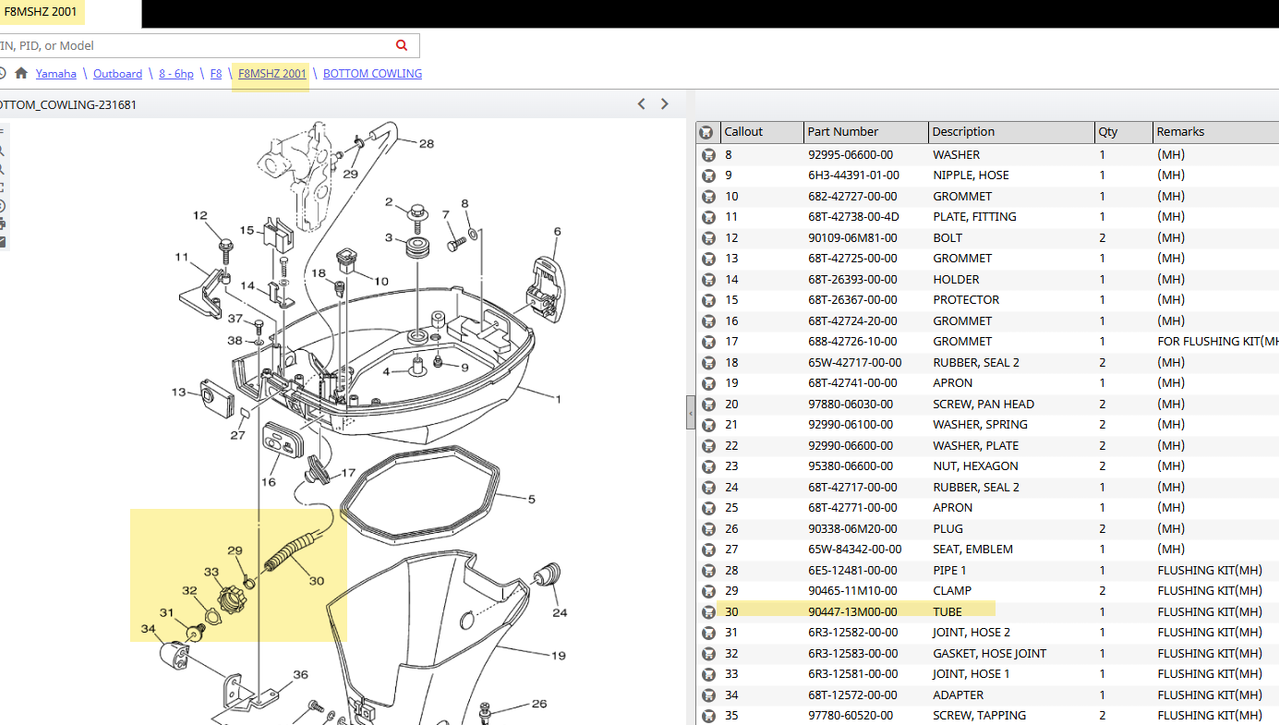Add WASHER 92995-06600-00 to cart
The image size is (1279, 725).
(x=708, y=155)
